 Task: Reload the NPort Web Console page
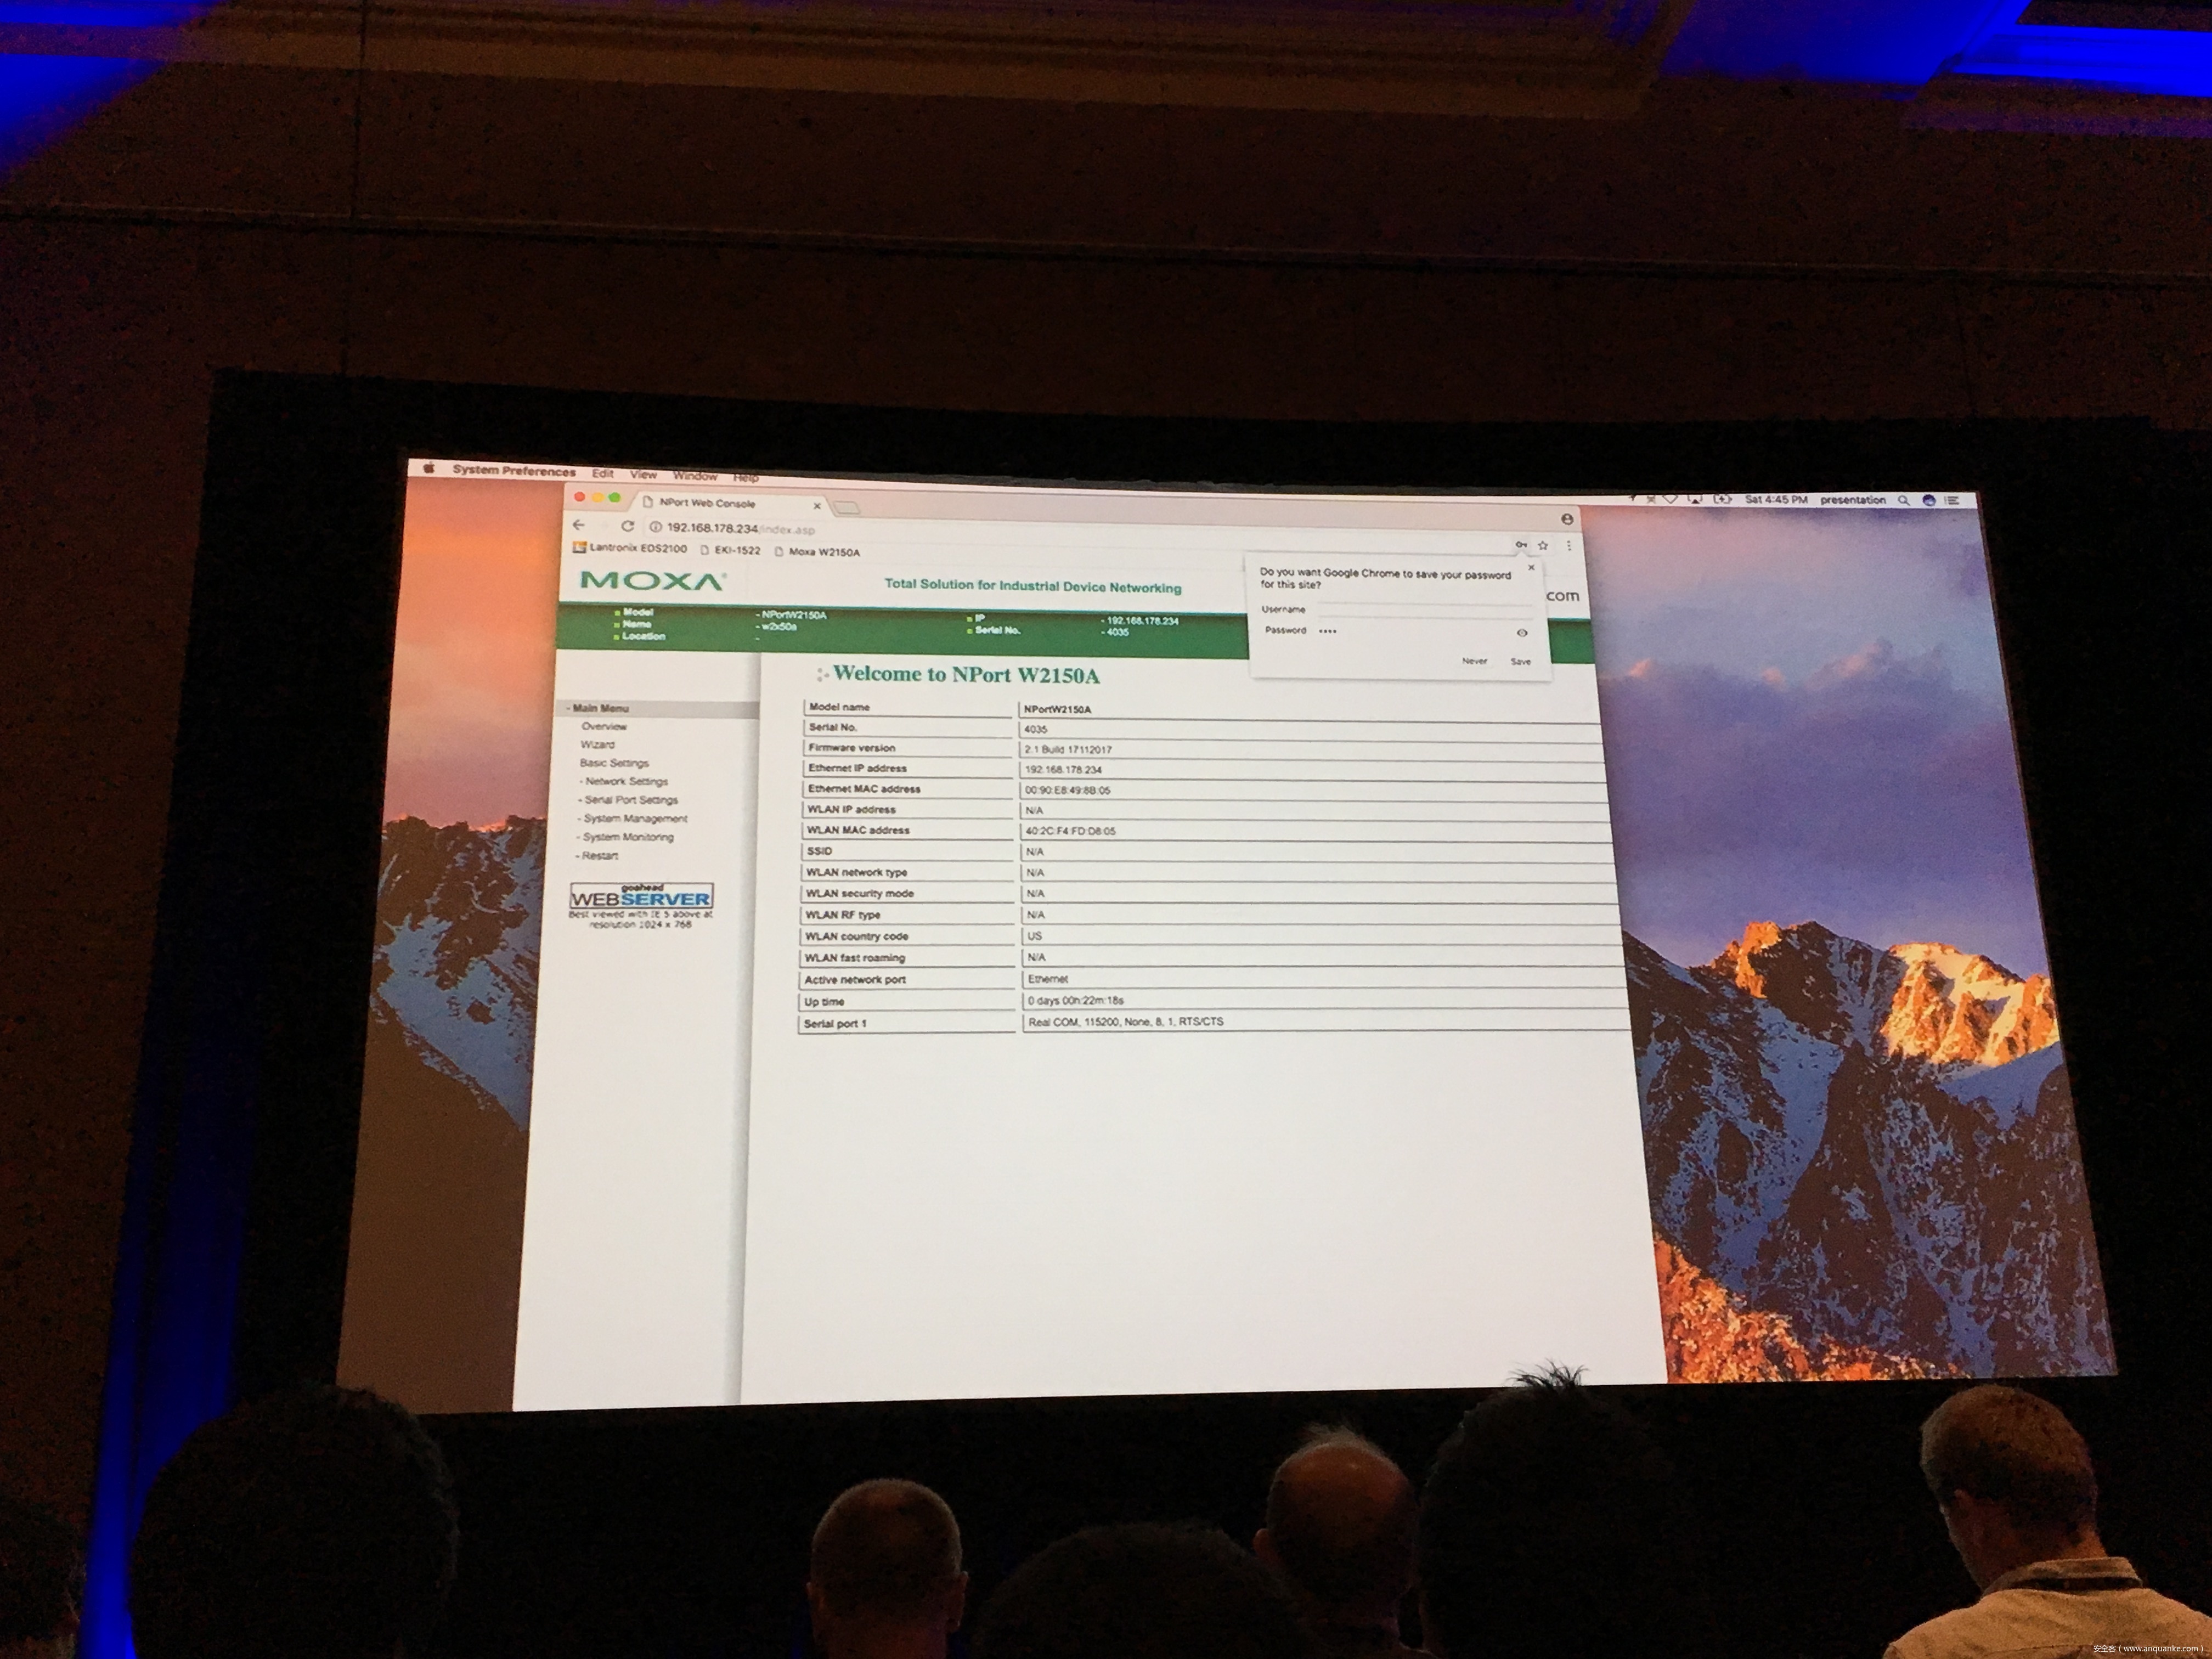(627, 526)
